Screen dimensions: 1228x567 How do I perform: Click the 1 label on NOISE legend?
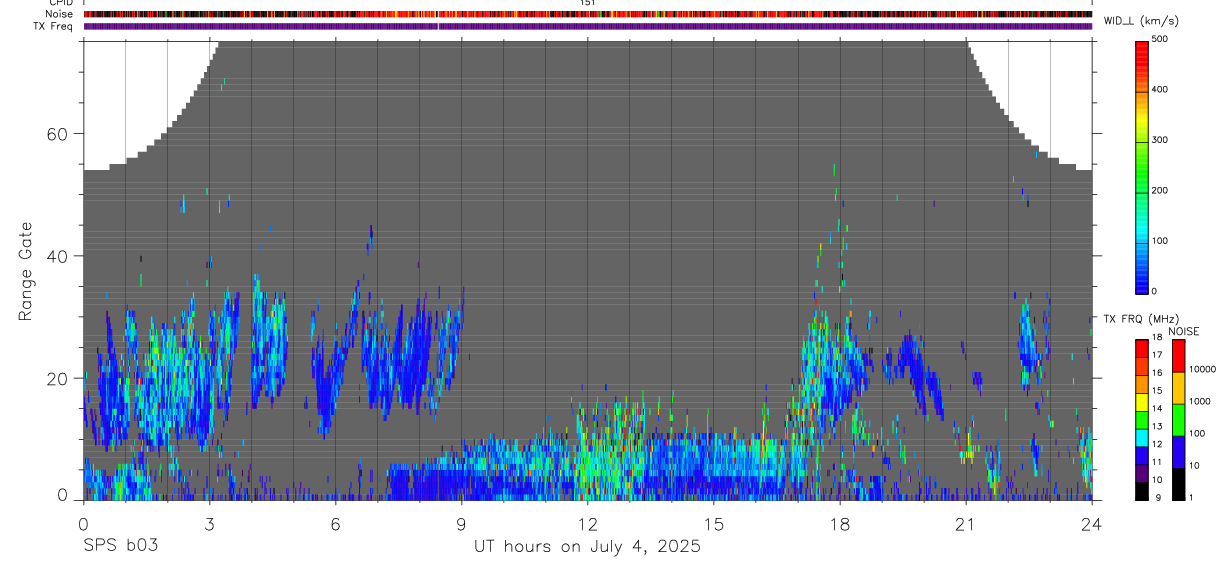click(x=1191, y=497)
